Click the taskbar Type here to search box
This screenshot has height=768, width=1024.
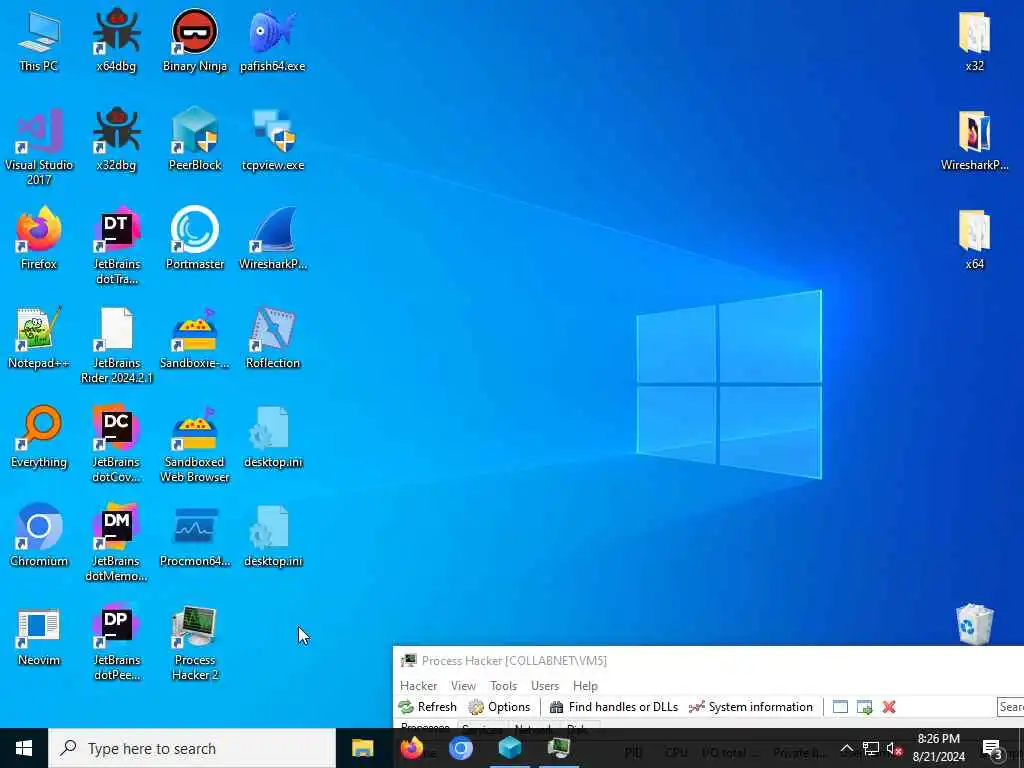(x=192, y=748)
